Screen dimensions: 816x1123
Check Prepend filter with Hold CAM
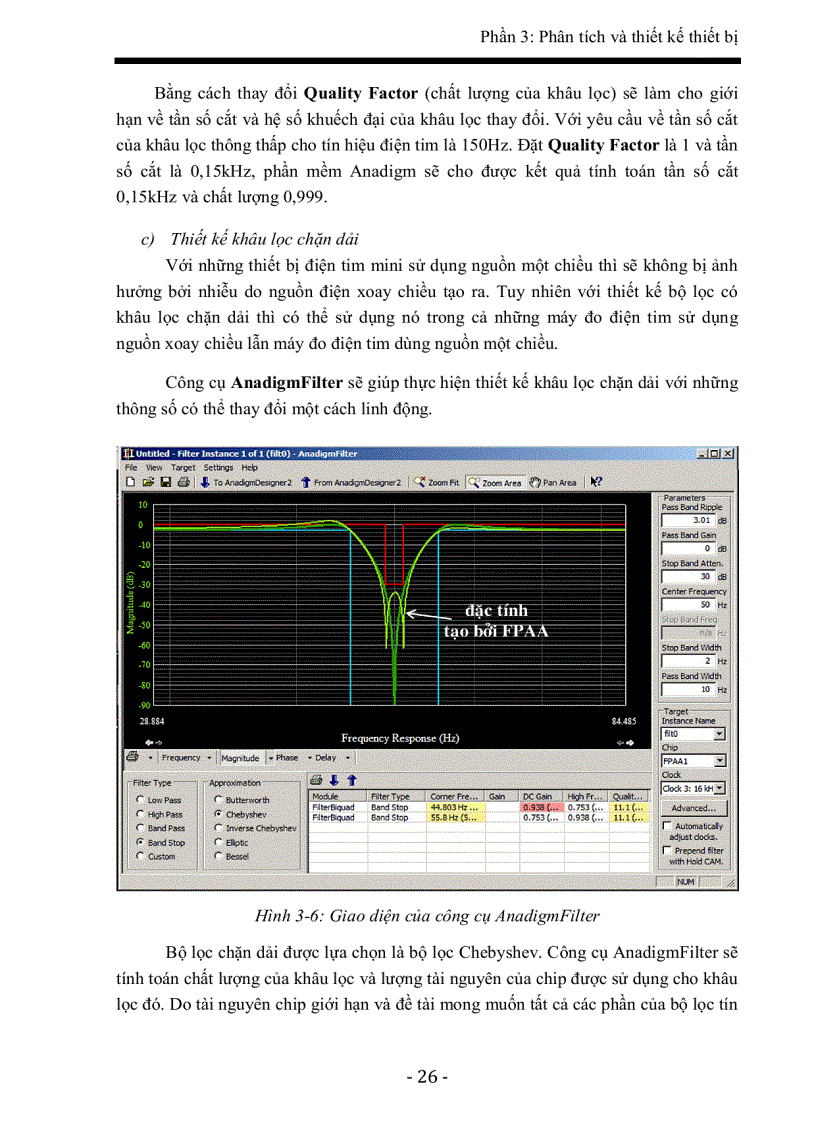pos(667,850)
